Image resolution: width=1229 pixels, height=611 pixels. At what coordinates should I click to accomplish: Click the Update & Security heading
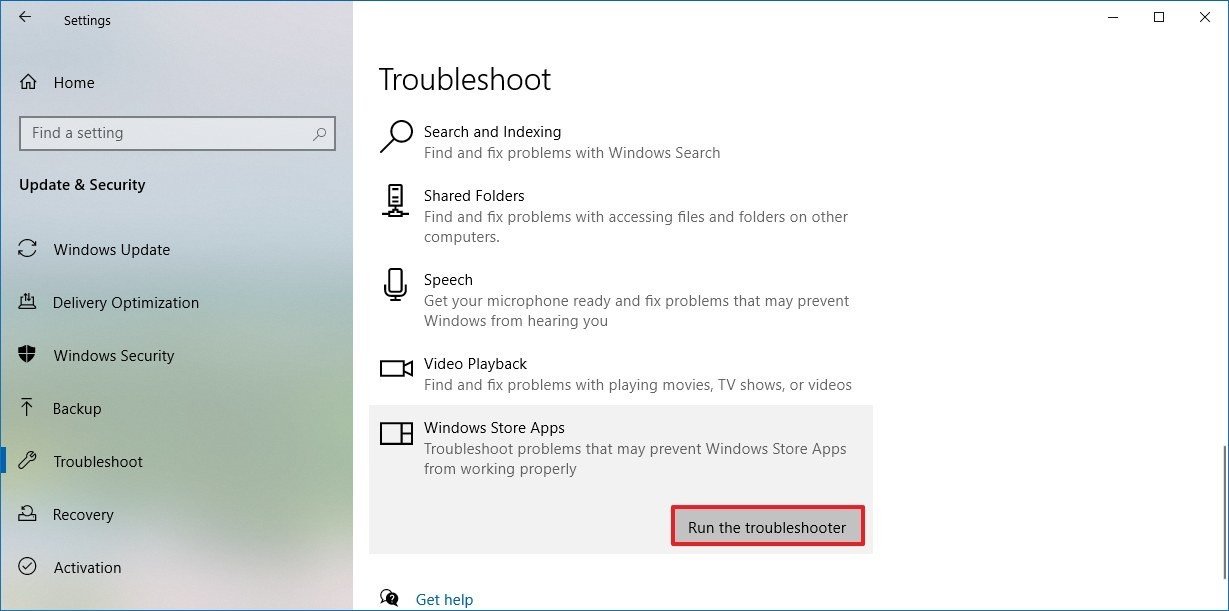82,185
